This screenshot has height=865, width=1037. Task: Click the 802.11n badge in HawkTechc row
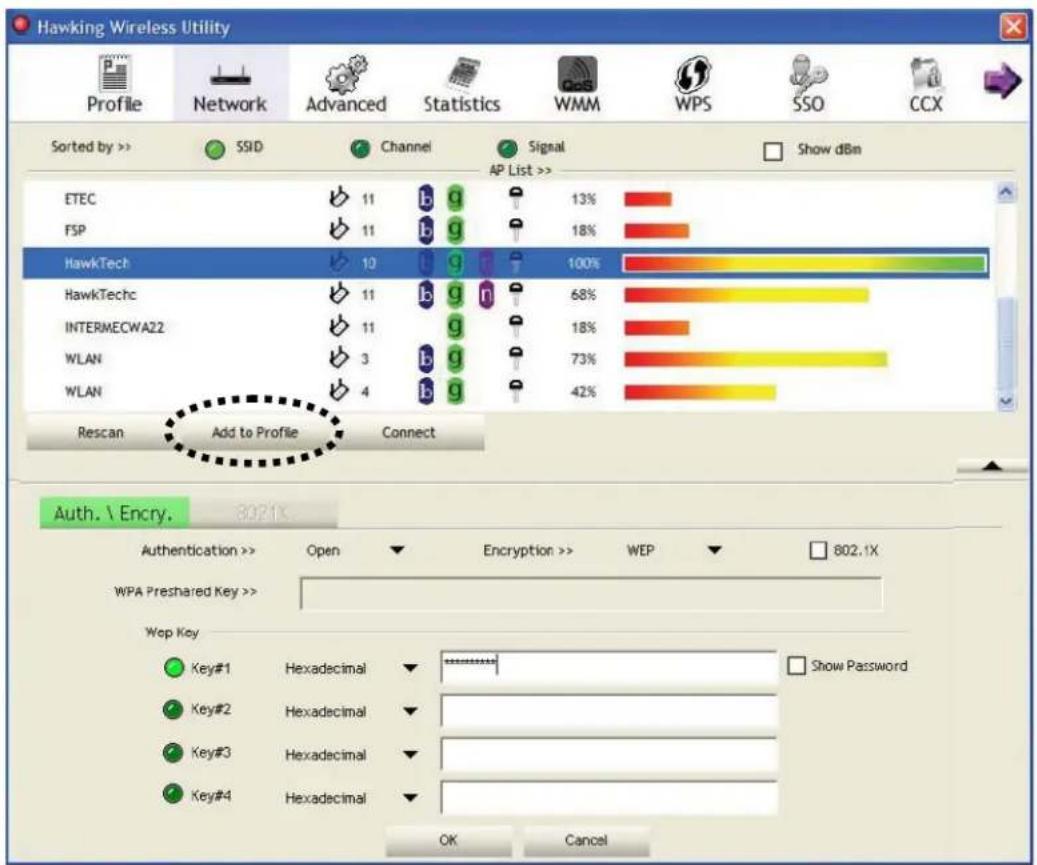[486, 295]
